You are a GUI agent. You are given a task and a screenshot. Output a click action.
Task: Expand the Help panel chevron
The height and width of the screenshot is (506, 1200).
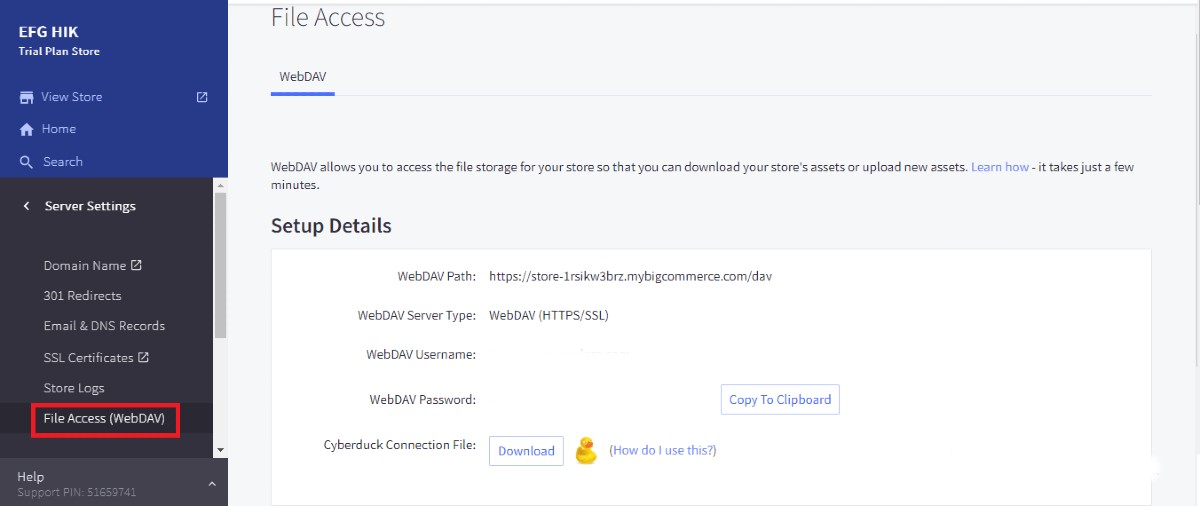click(x=211, y=484)
